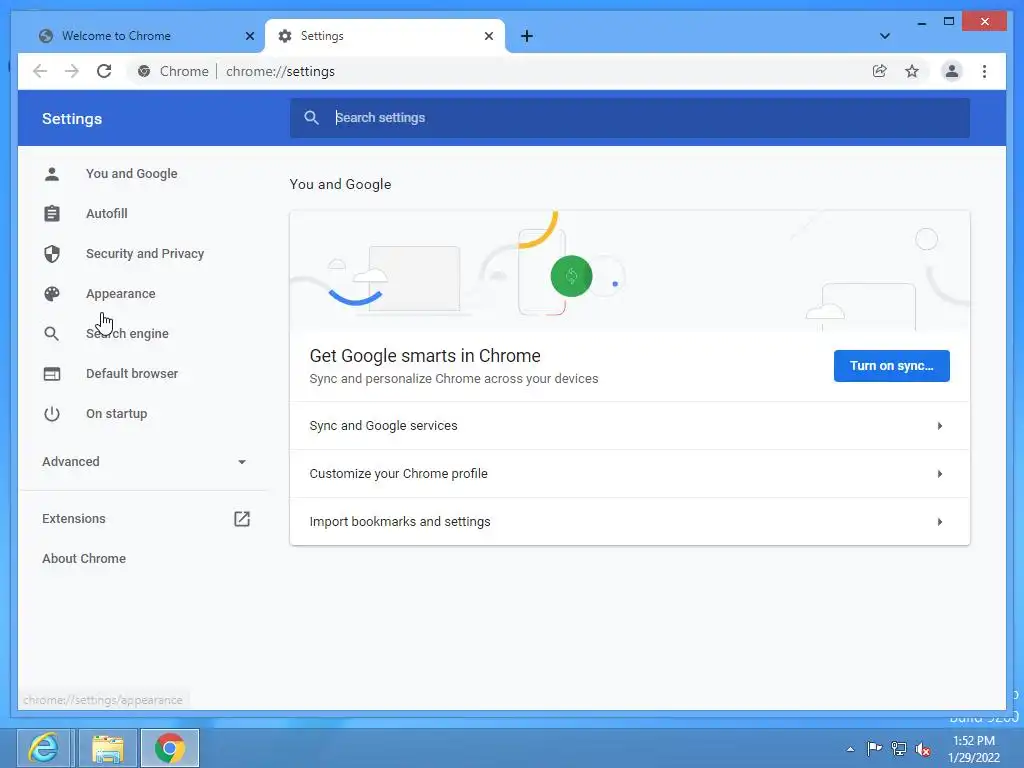This screenshot has width=1024, height=768.
Task: Click arrow beside Customize your Chrome profile
Action: [940, 473]
